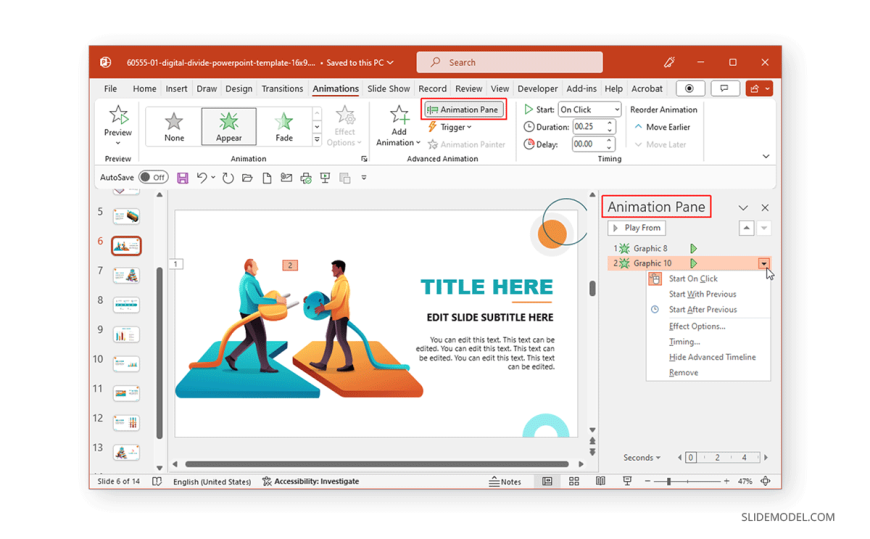Image resolution: width=870 pixels, height=539 pixels.
Task: Apply the Appear animation effect
Action: [x=229, y=127]
